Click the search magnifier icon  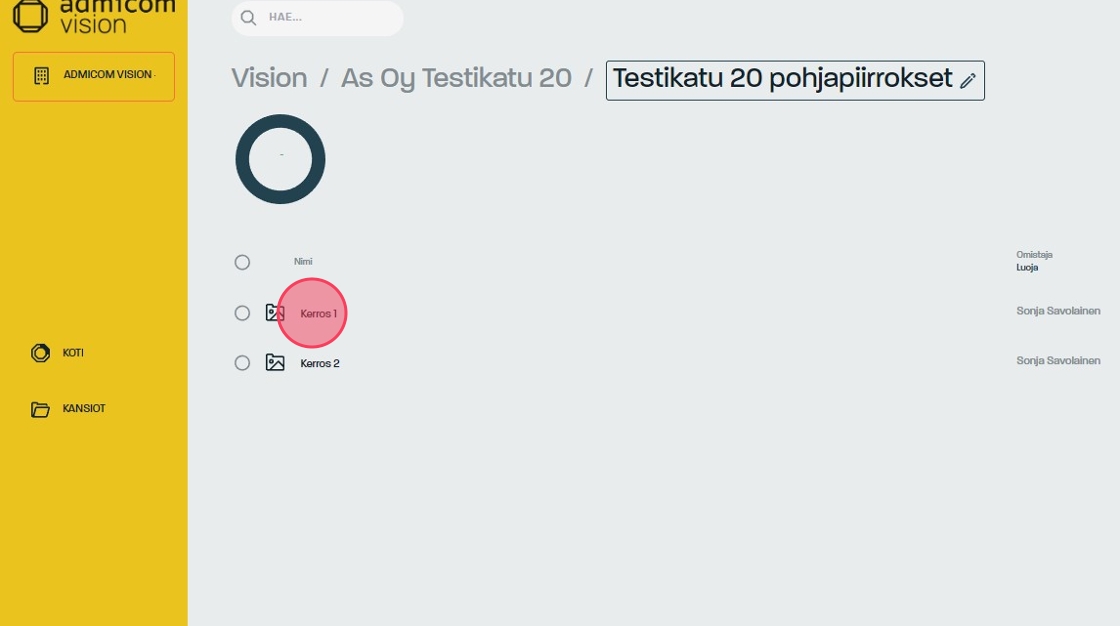point(249,18)
